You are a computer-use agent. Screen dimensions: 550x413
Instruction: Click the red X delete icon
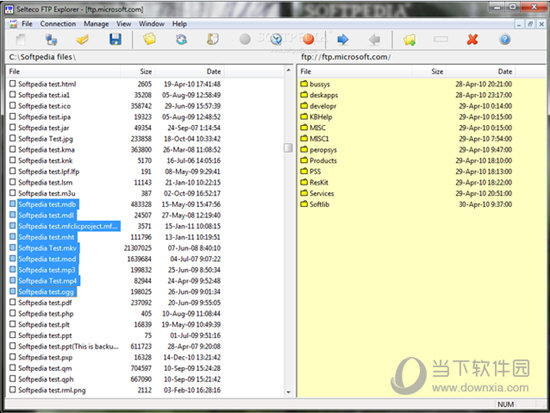472,39
